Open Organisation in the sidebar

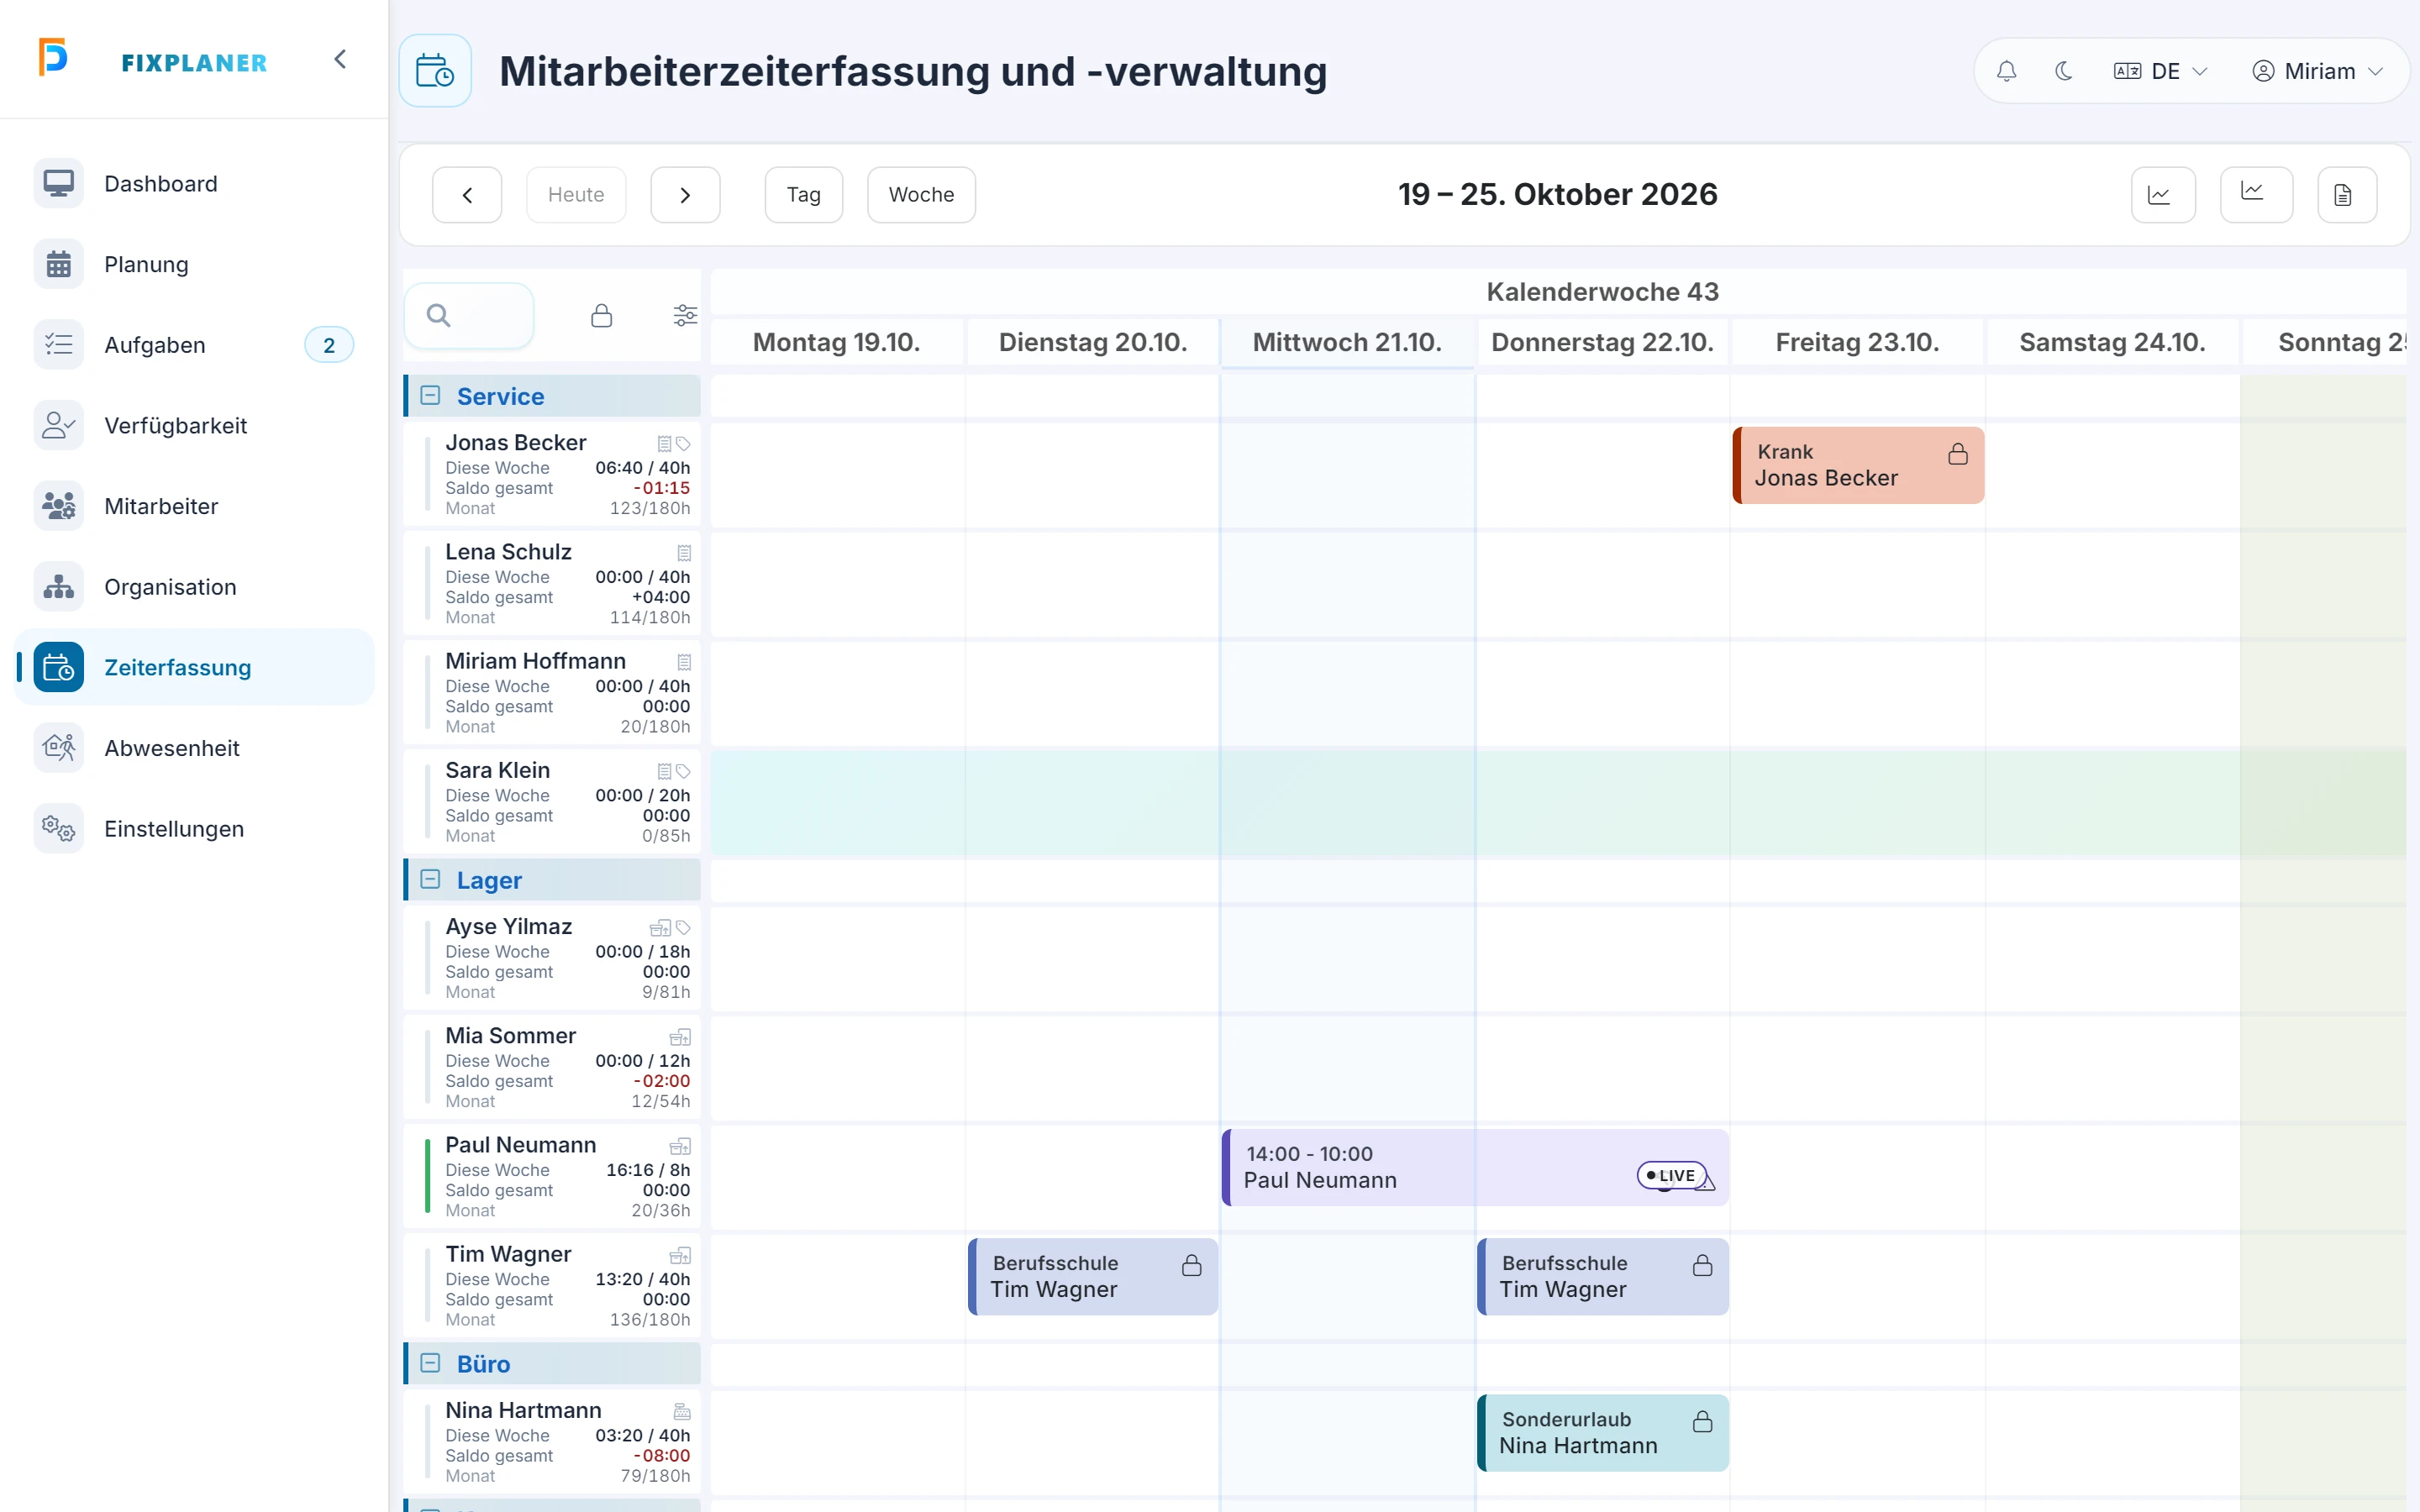tap(194, 587)
